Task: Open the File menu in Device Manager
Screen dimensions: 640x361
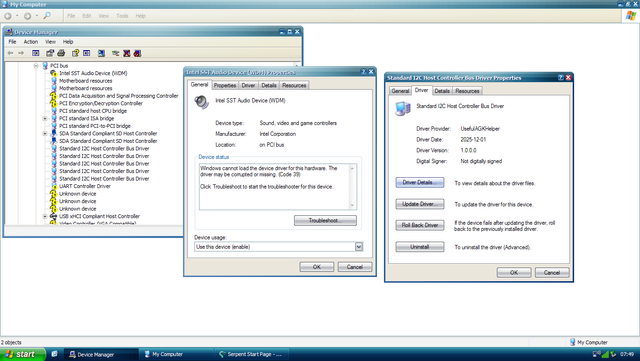Action: [12, 42]
